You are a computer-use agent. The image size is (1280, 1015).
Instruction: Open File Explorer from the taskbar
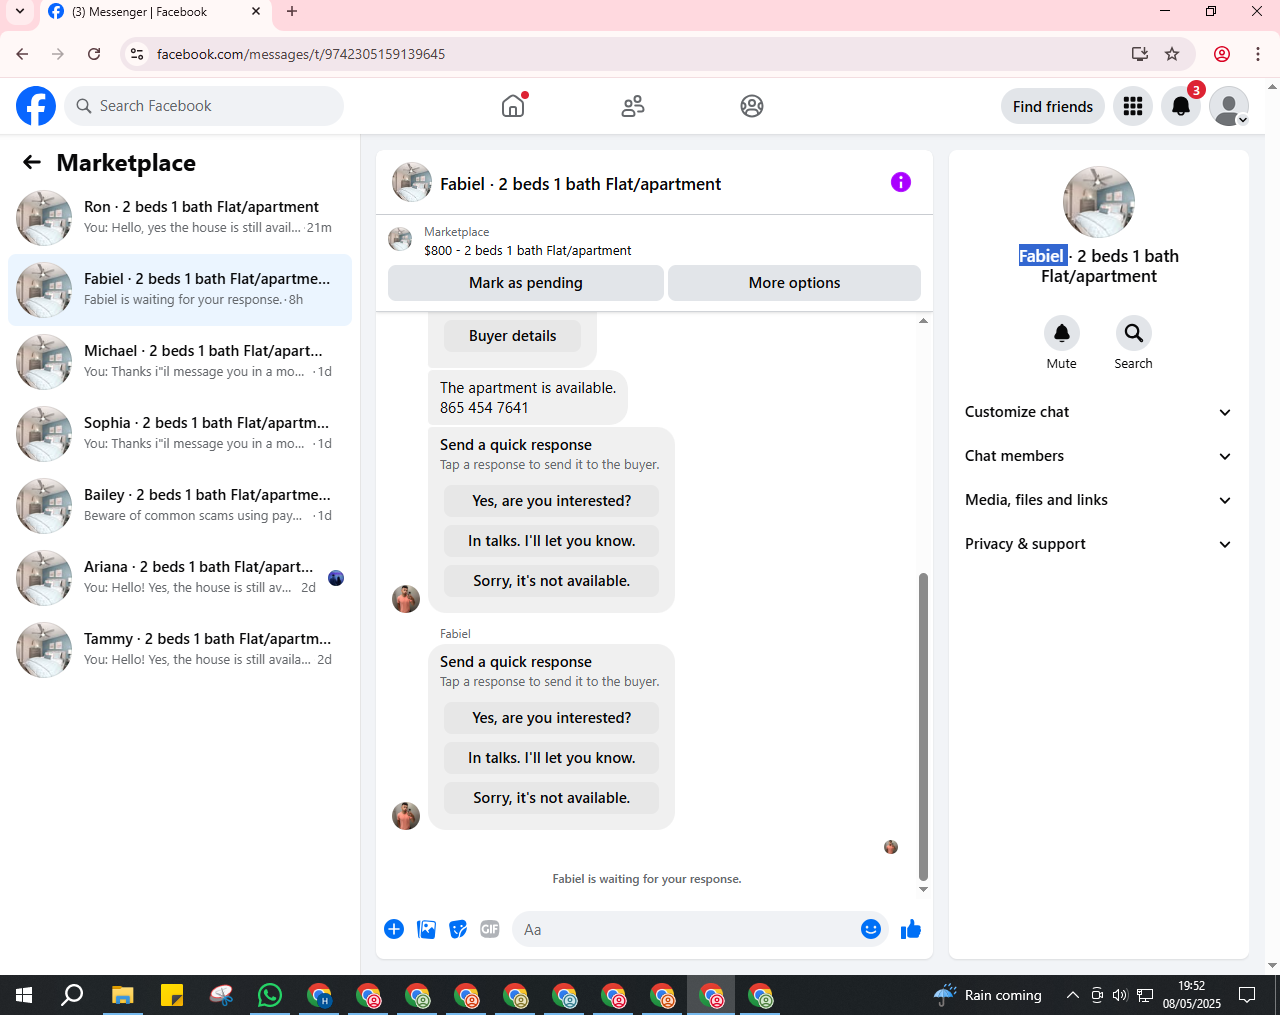pyautogui.click(x=122, y=995)
